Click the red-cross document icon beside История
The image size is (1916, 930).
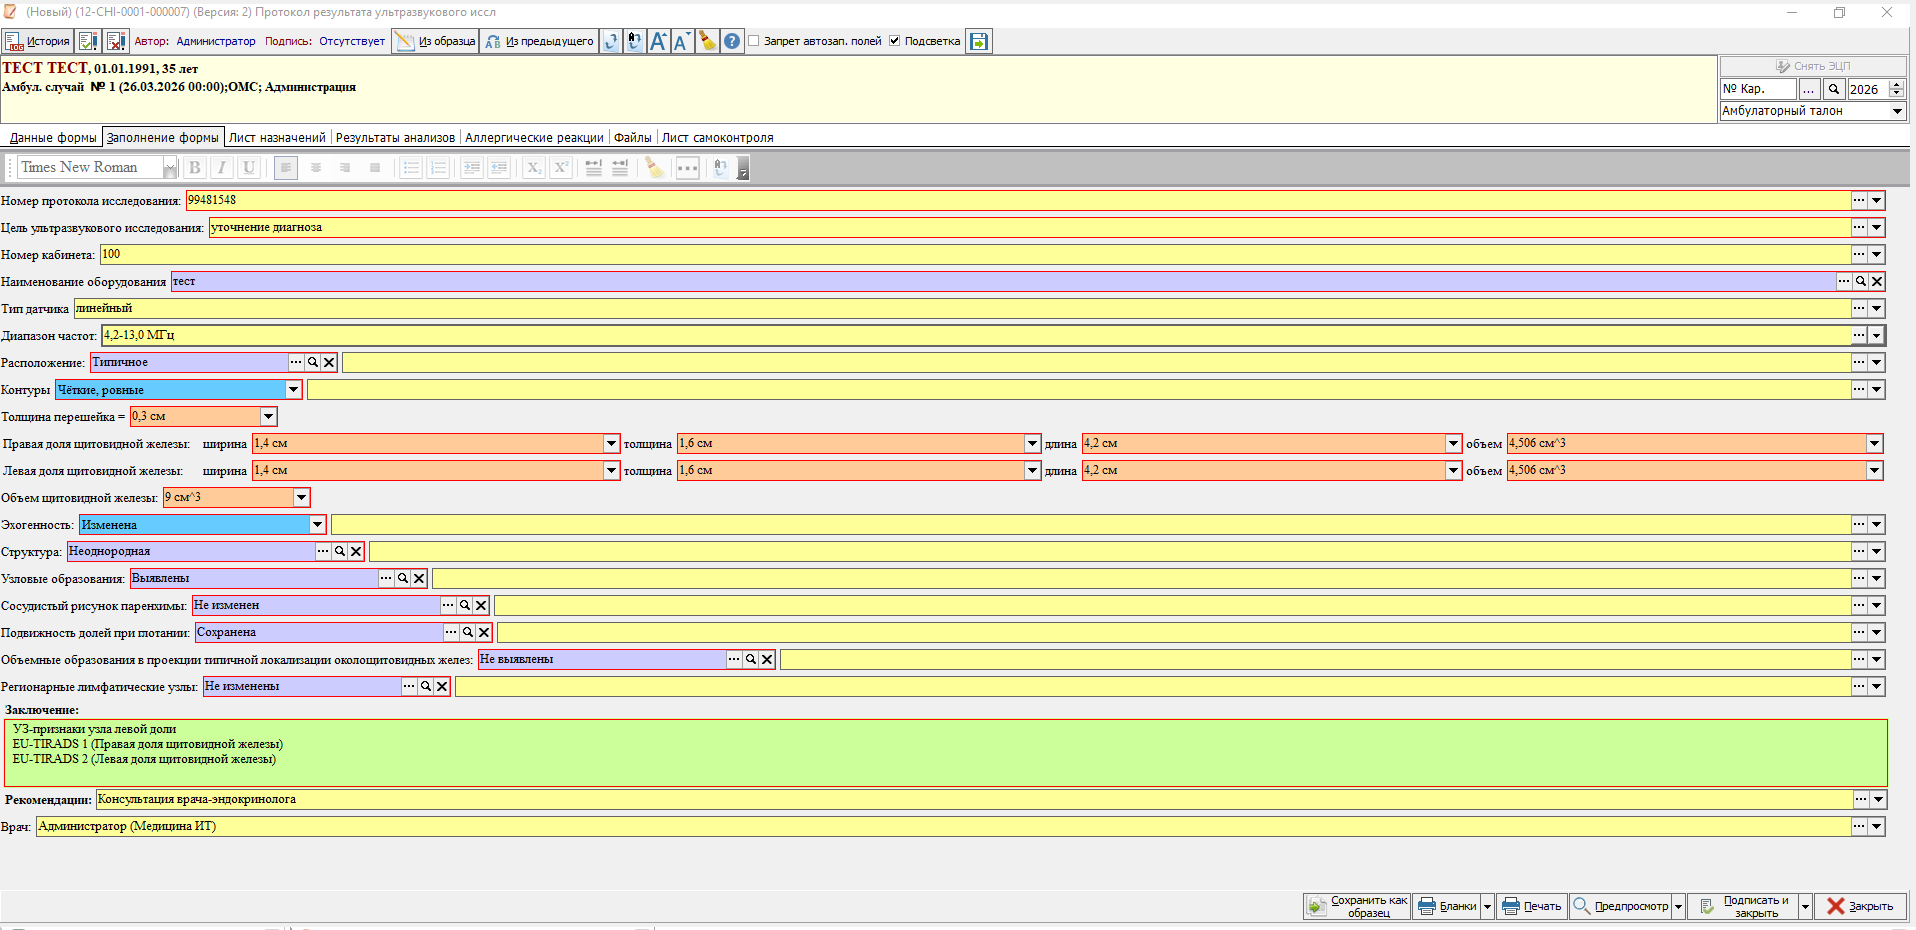click(116, 41)
